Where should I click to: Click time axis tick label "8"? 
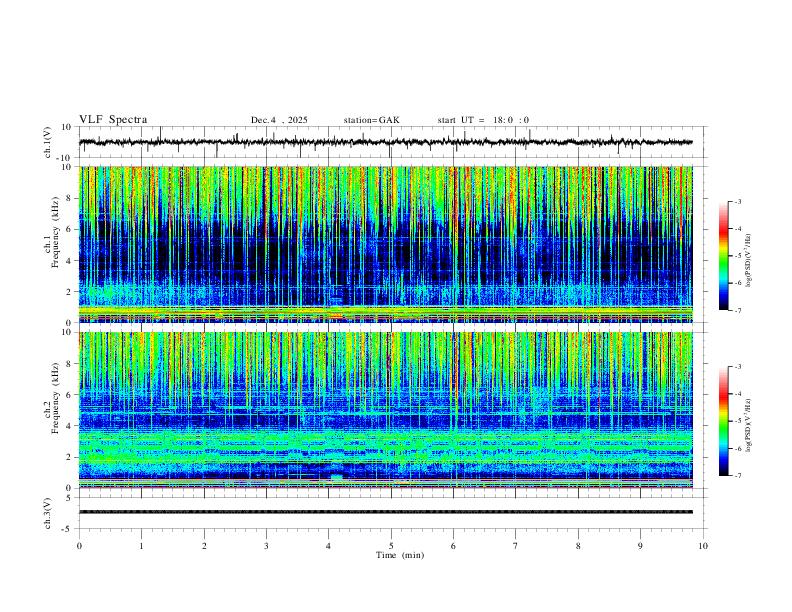[578, 546]
